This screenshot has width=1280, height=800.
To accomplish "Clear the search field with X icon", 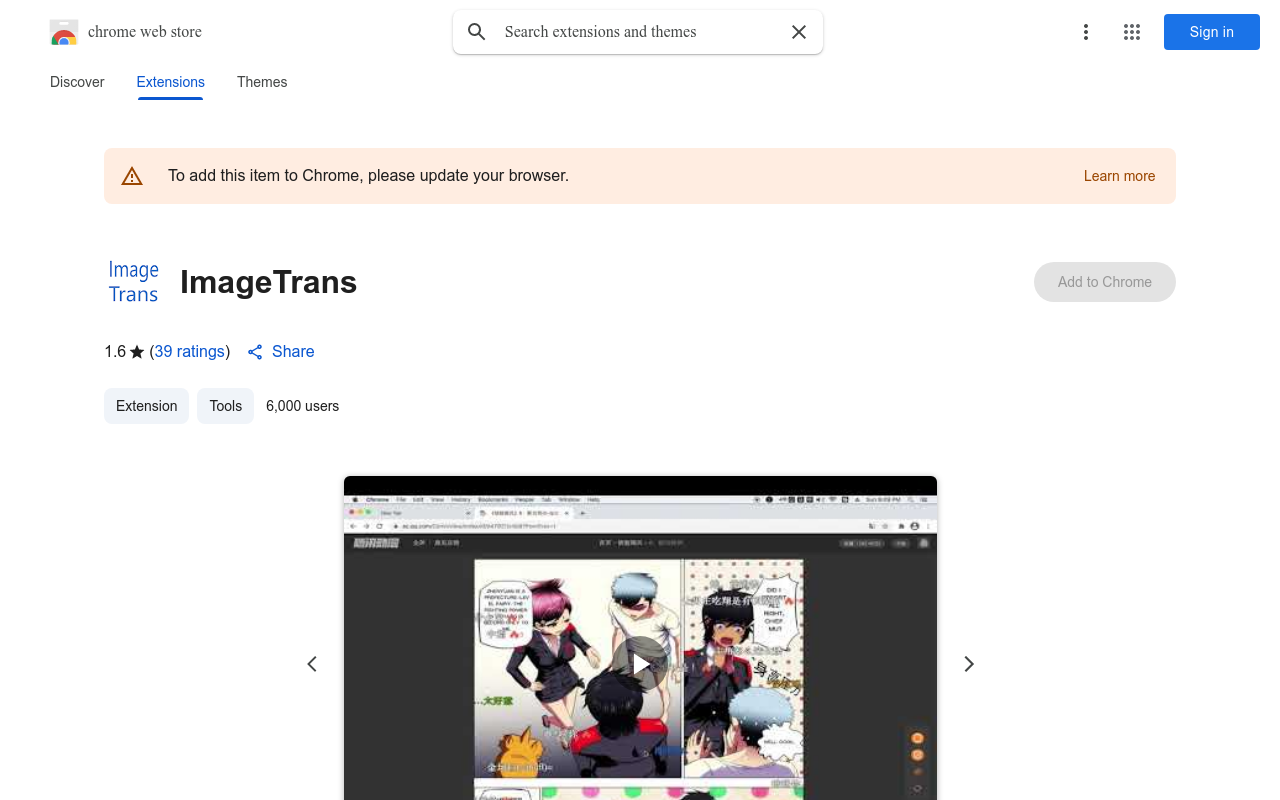I will point(799,32).
